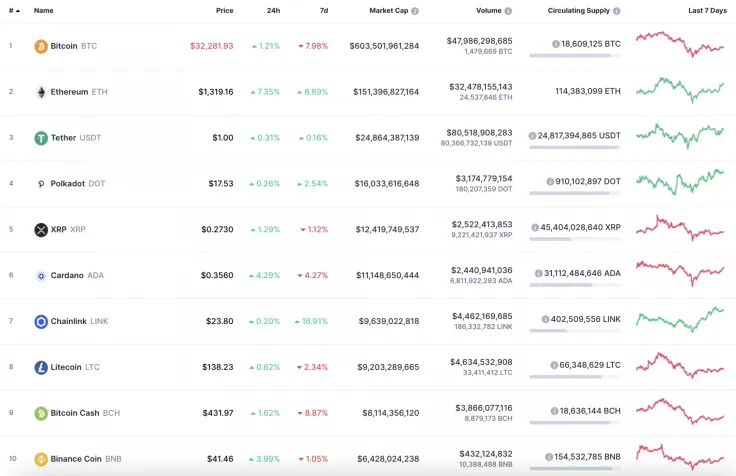The height and width of the screenshot is (476, 736).
Task: Click the Ethereum logo icon
Action: (41, 92)
